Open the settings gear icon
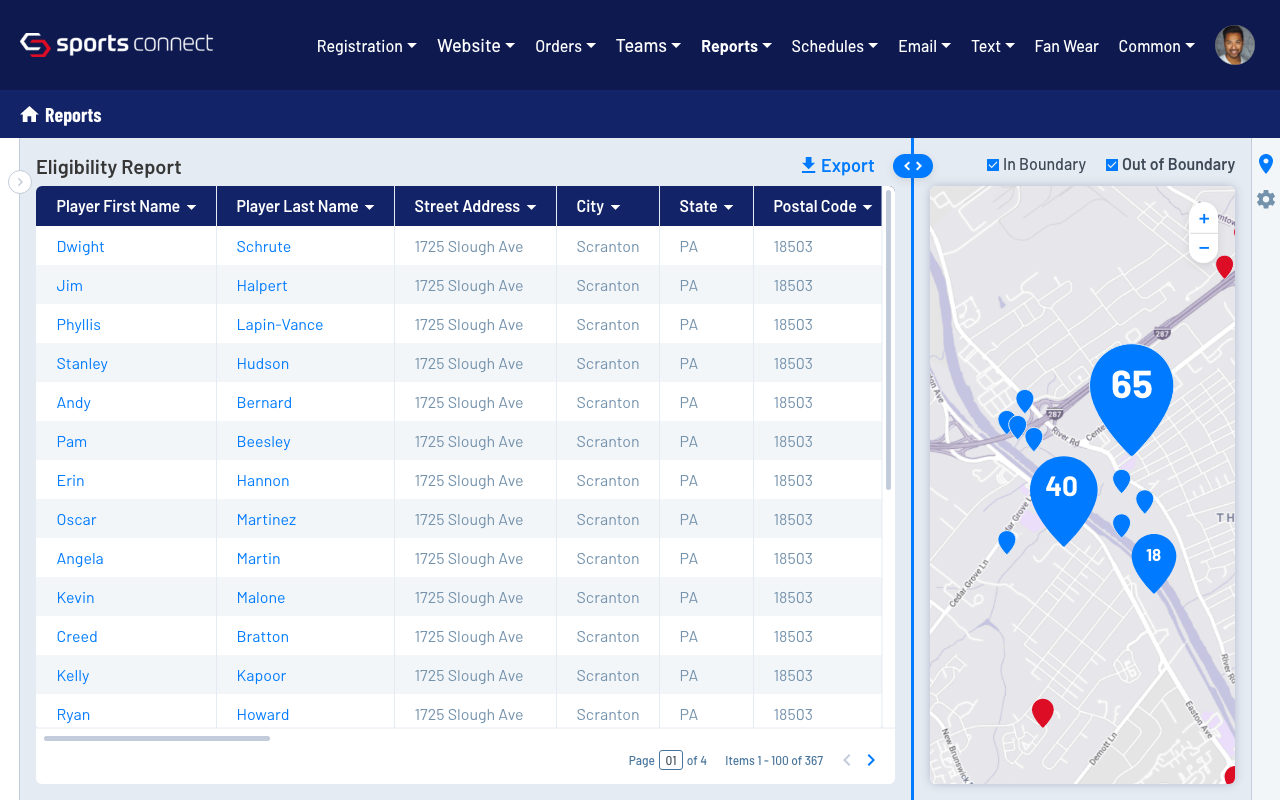The width and height of the screenshot is (1280, 800). click(x=1266, y=199)
